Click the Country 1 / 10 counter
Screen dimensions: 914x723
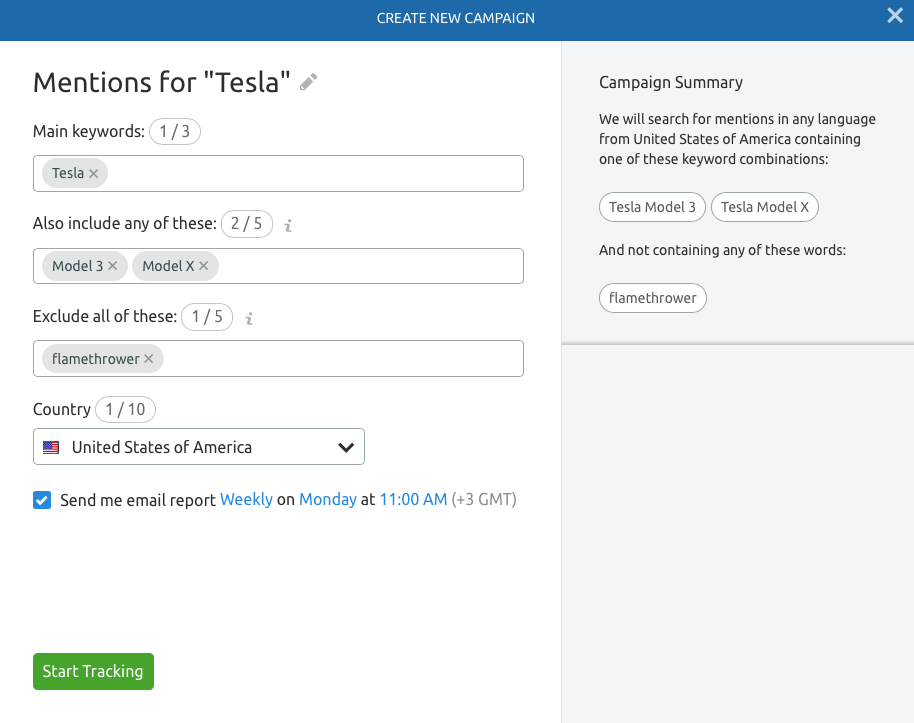(125, 409)
